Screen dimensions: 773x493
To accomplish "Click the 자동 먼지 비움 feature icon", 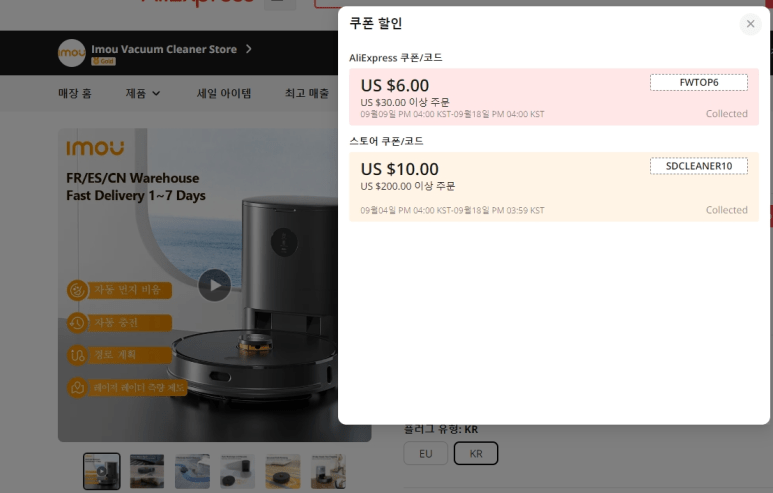I will [77, 290].
